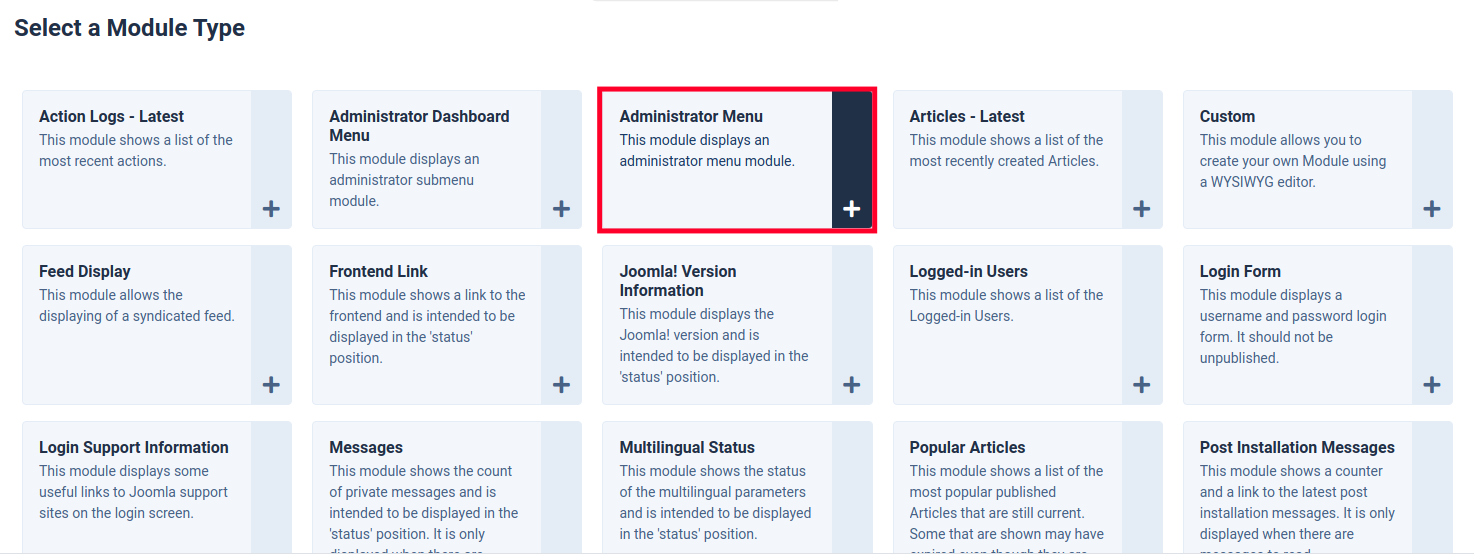Image resolution: width=1474 pixels, height=554 pixels.
Task: Select the Messages module card
Action: [x=366, y=447]
